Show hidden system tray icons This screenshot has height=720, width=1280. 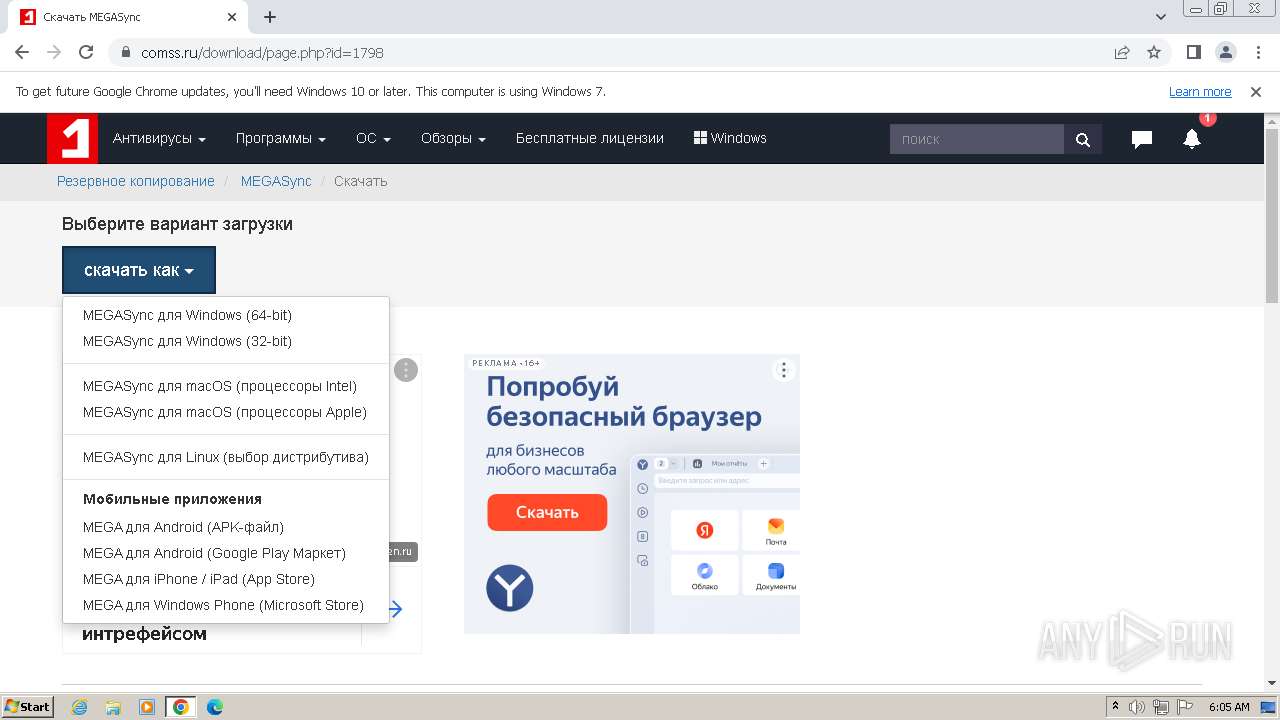pyautogui.click(x=1115, y=707)
